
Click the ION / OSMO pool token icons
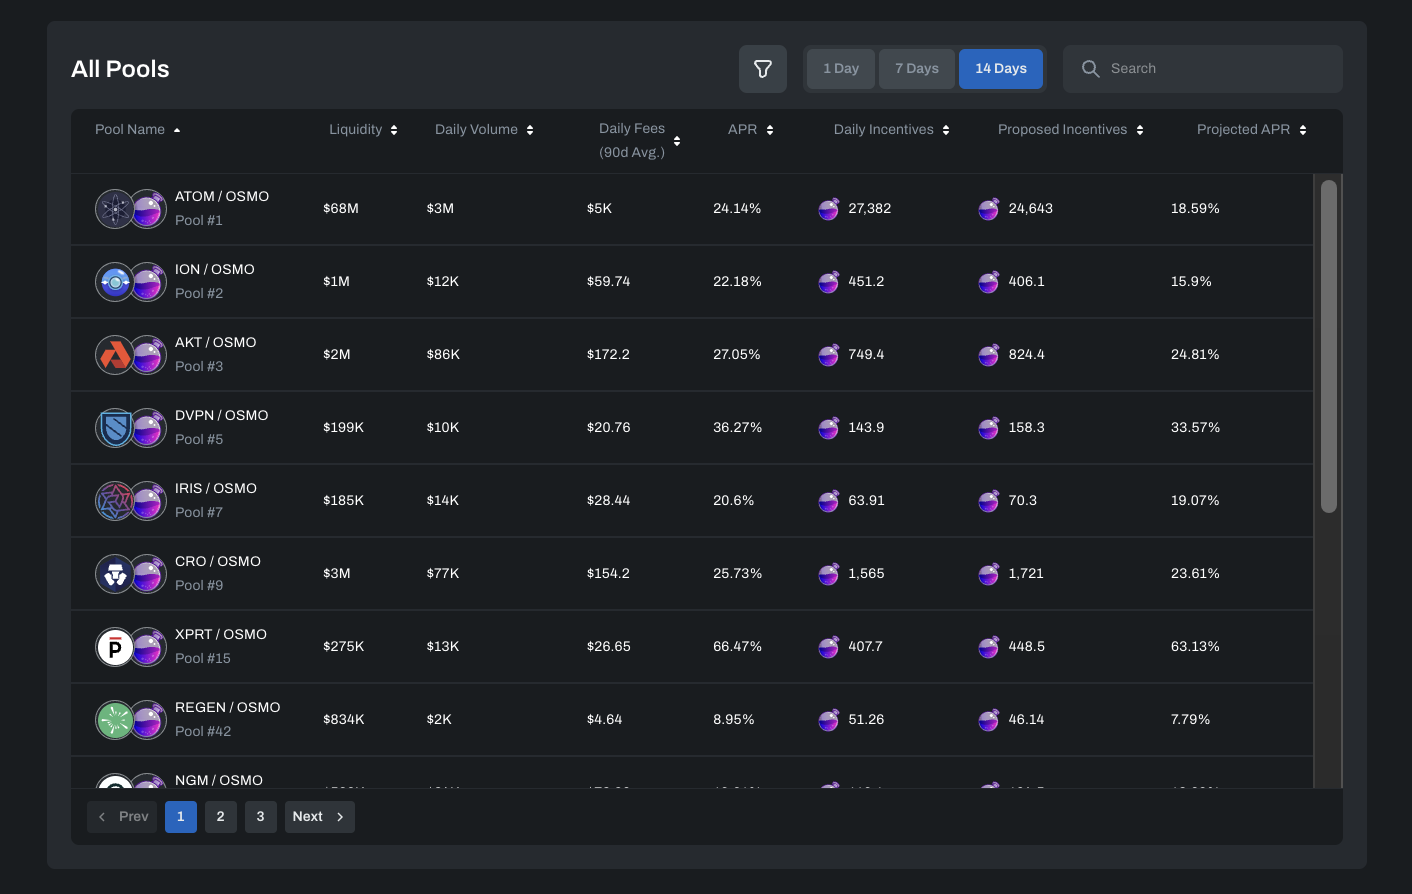131,282
